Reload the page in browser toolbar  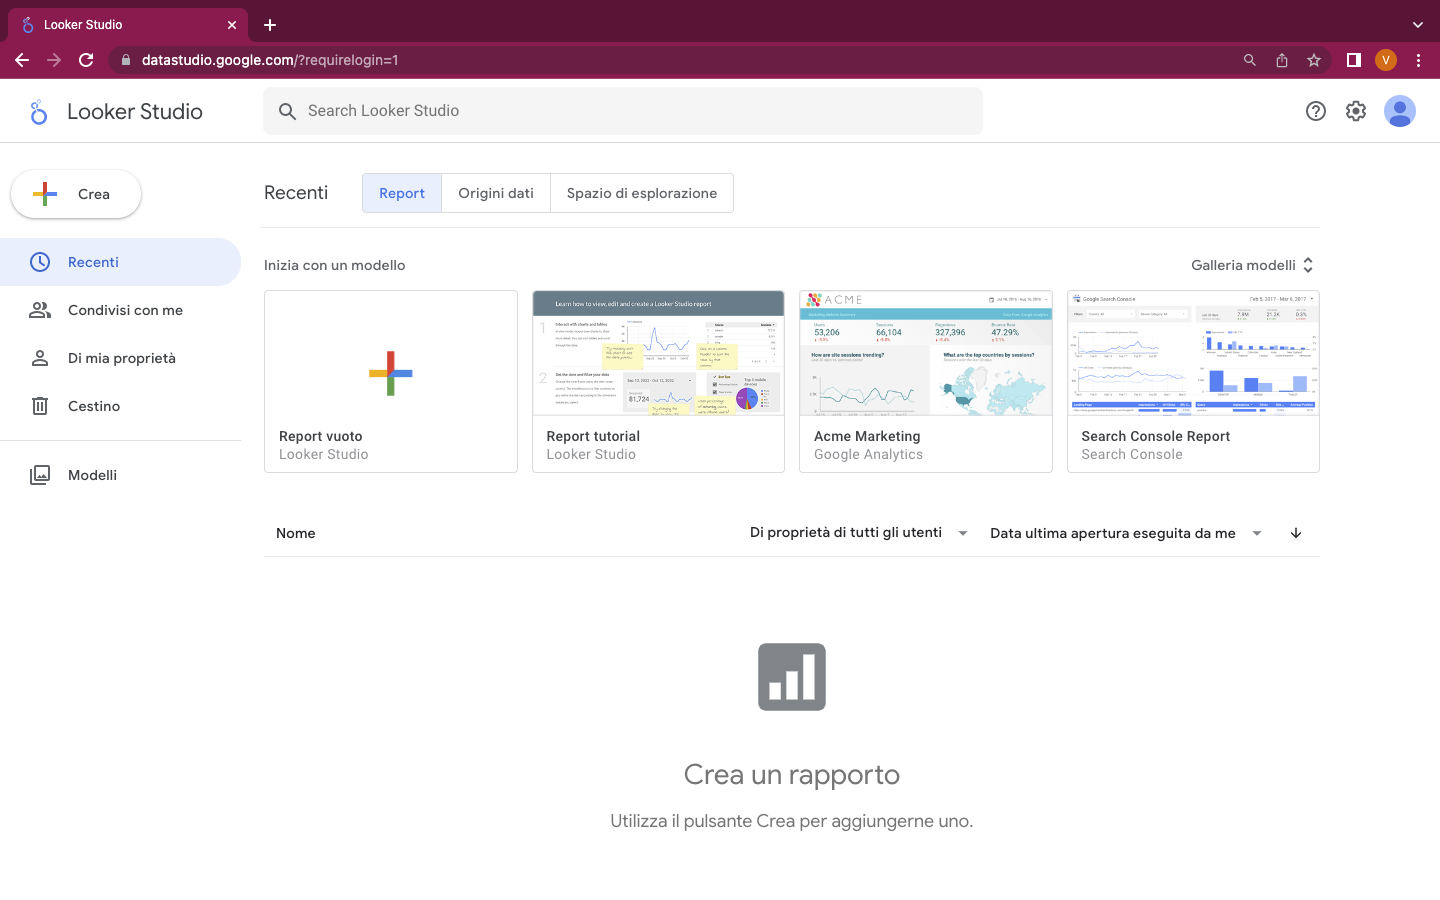(86, 60)
